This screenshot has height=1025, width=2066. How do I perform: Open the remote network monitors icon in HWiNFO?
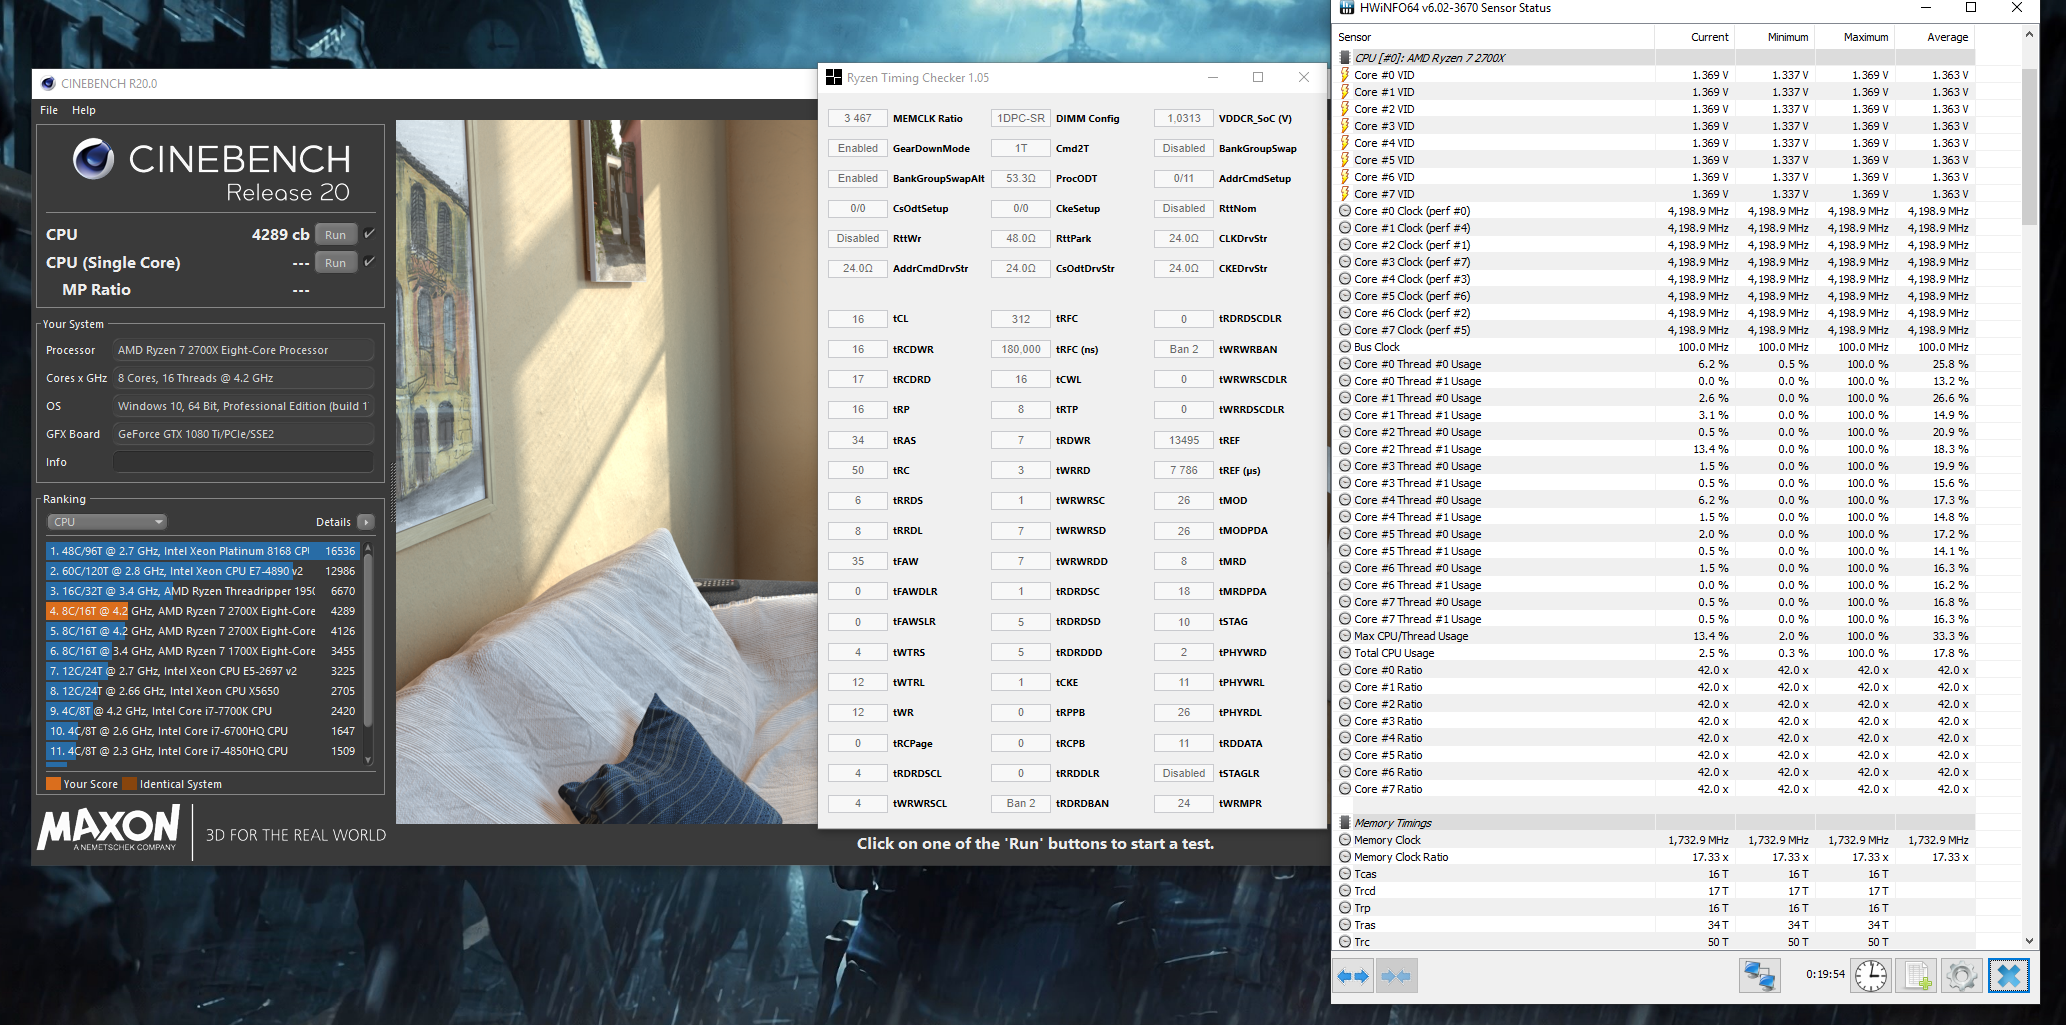(1759, 975)
